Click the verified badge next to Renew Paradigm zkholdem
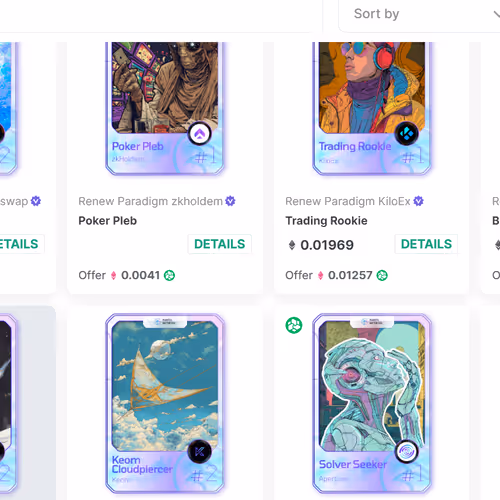The width and height of the screenshot is (500, 500). [x=230, y=201]
